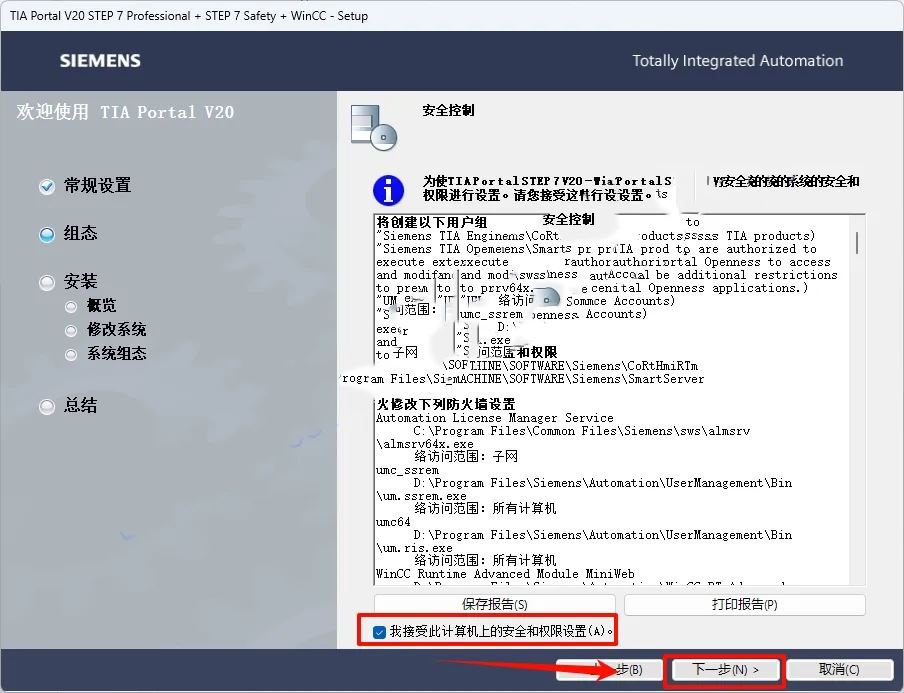904x693 pixels.
Task: Click the Totally Integrated Automation header text
Action: [737, 61]
